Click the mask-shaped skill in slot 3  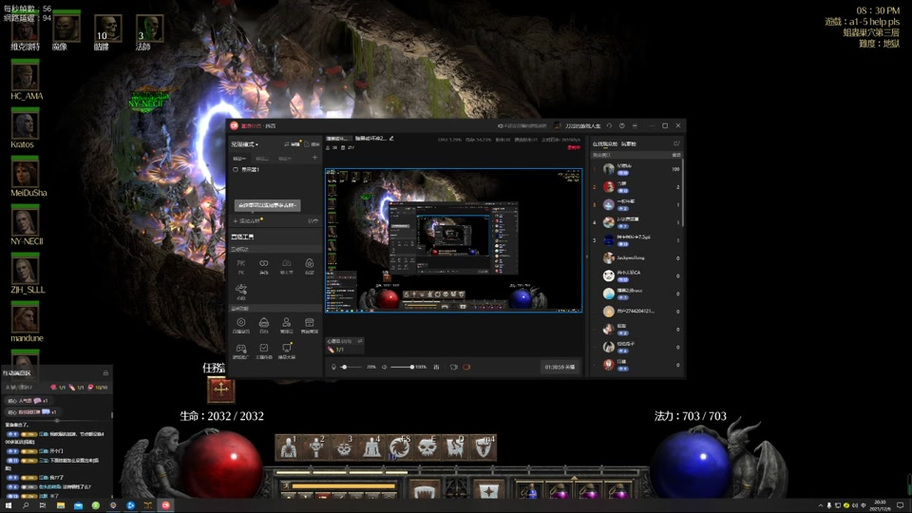(344, 447)
